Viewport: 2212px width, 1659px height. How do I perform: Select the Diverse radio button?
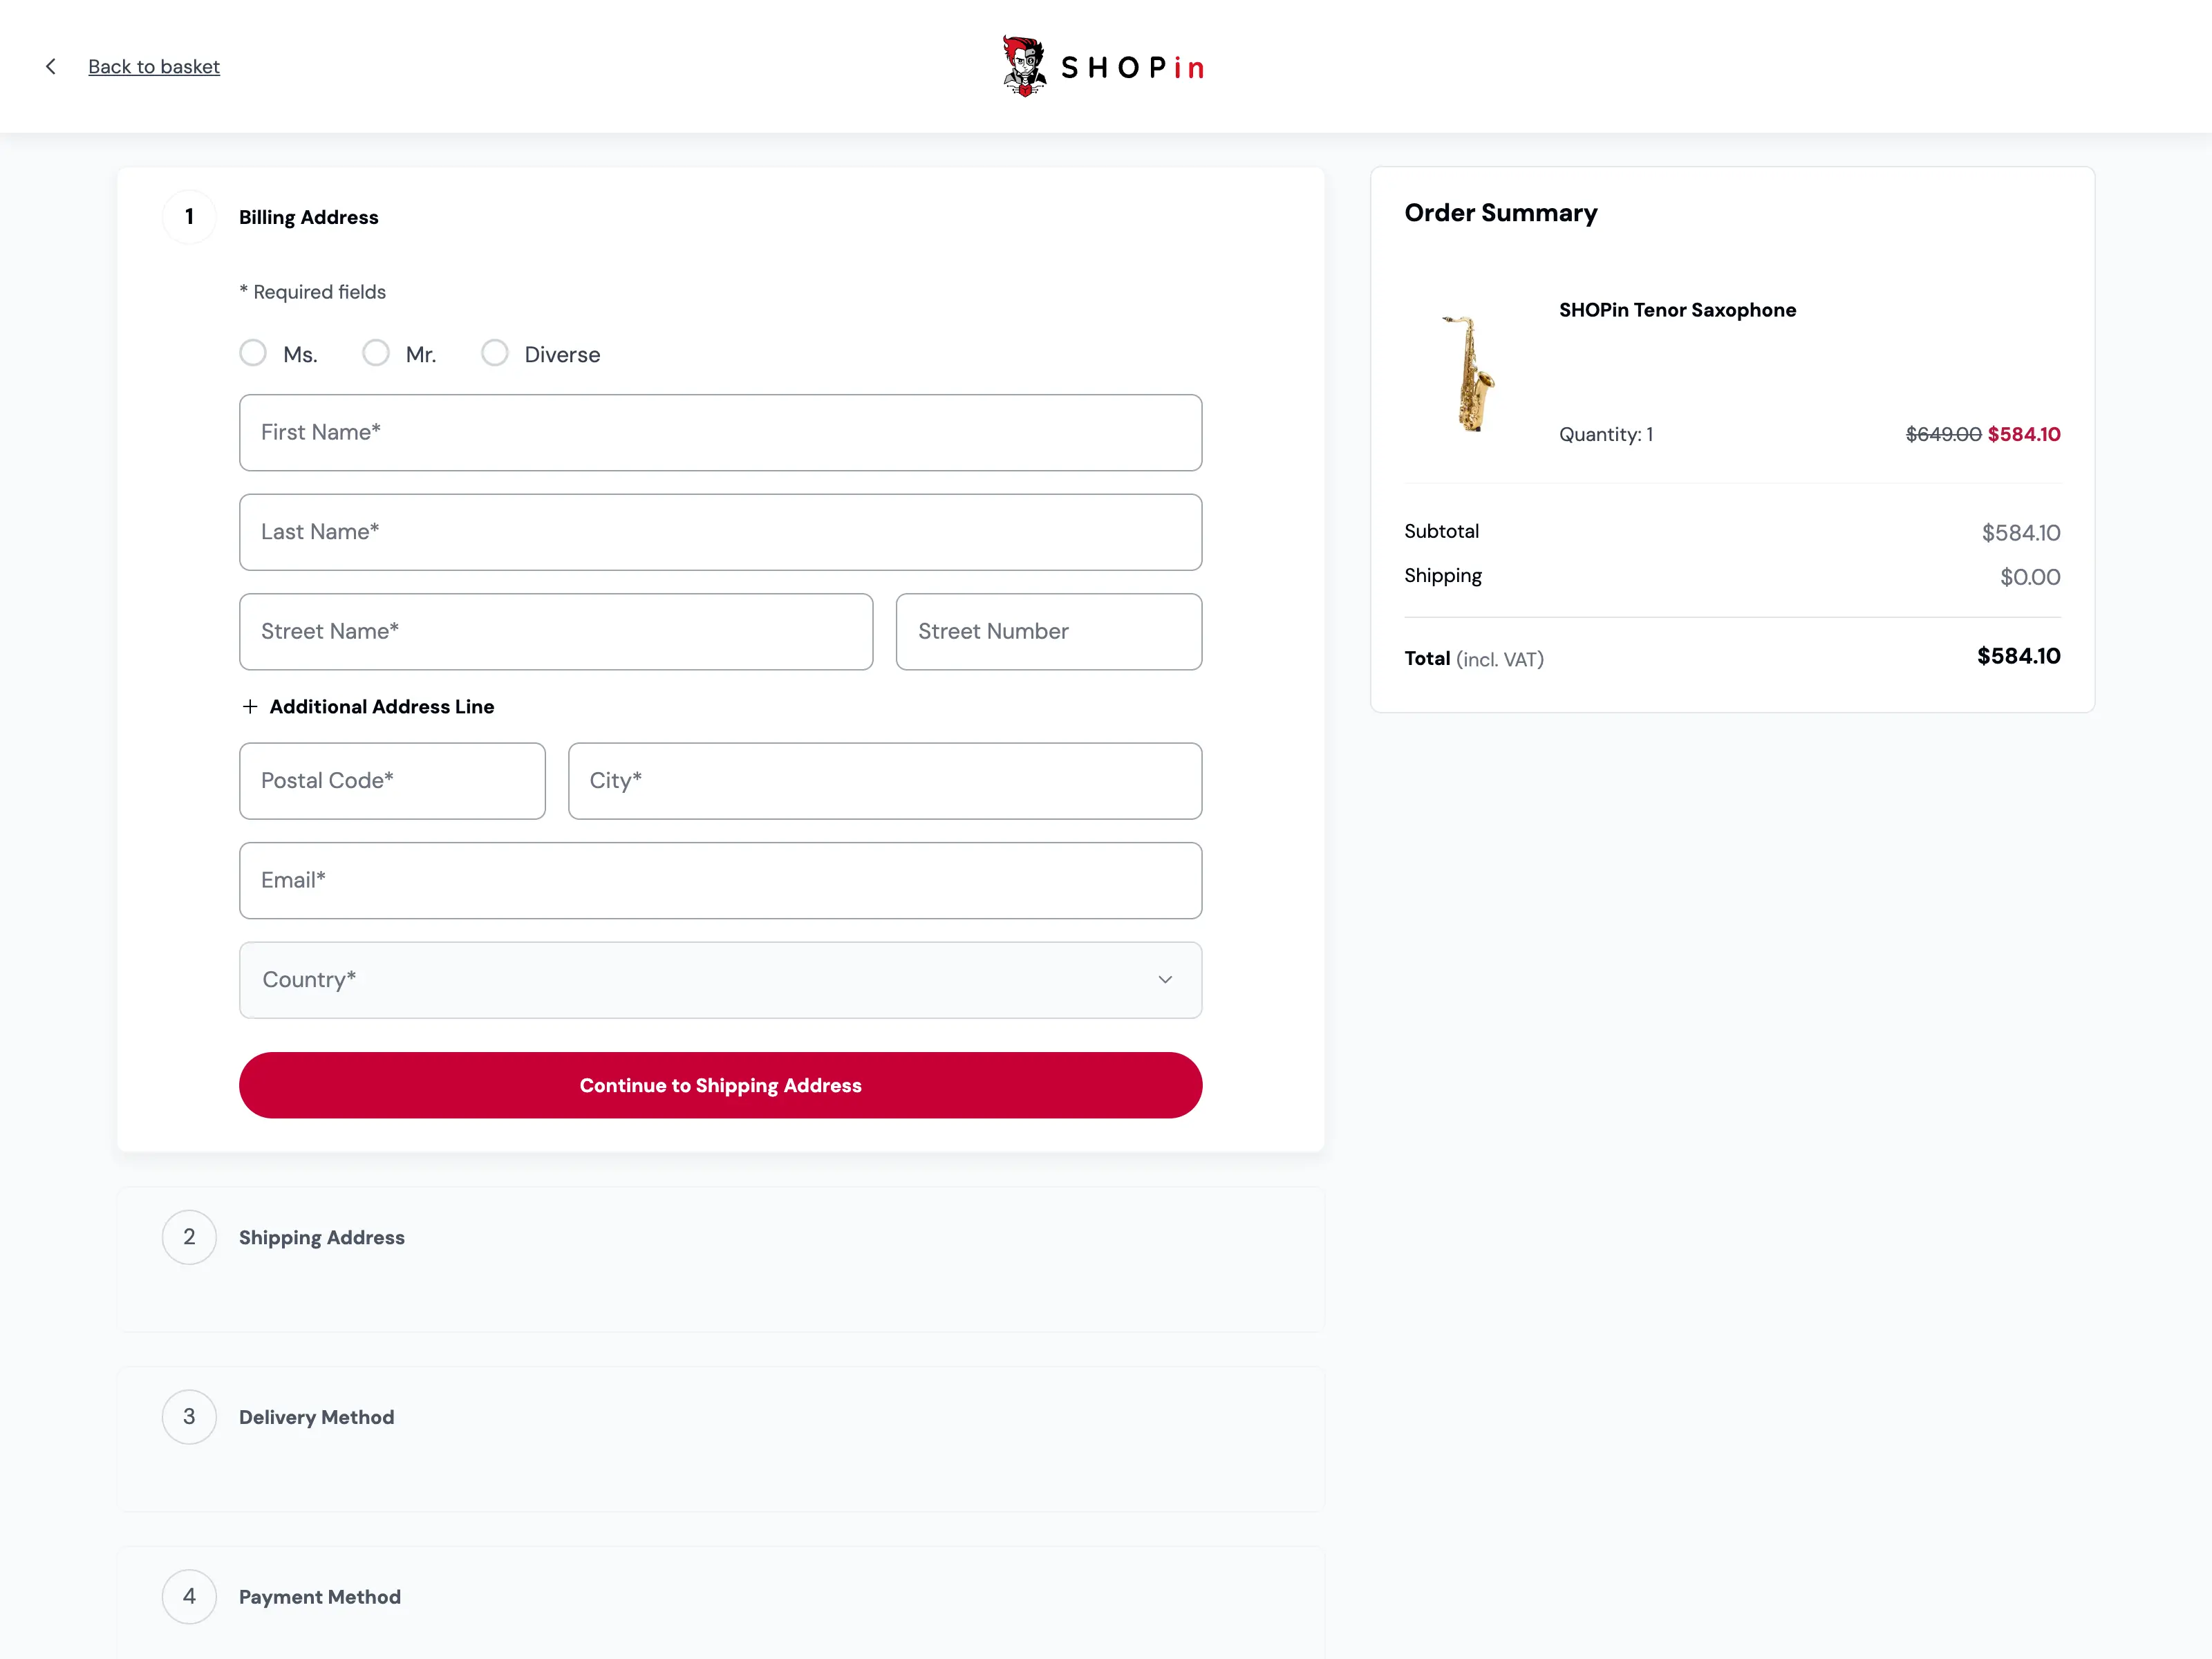495,353
